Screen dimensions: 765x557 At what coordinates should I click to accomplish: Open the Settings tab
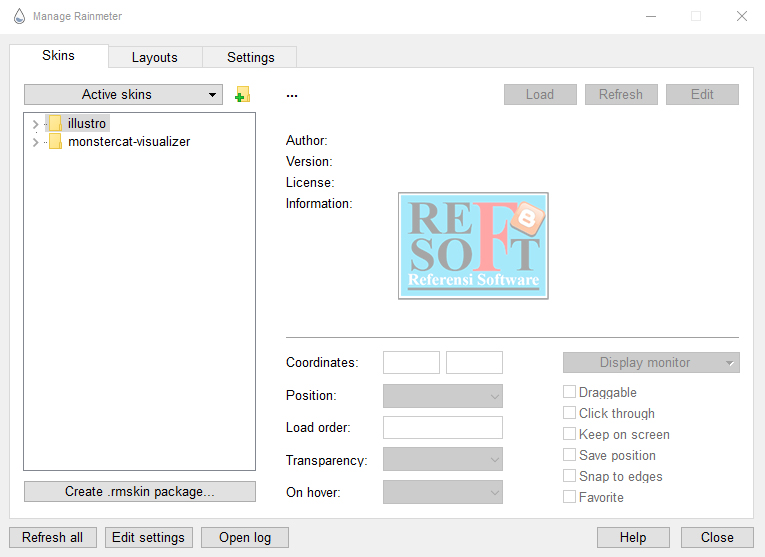click(x=250, y=58)
